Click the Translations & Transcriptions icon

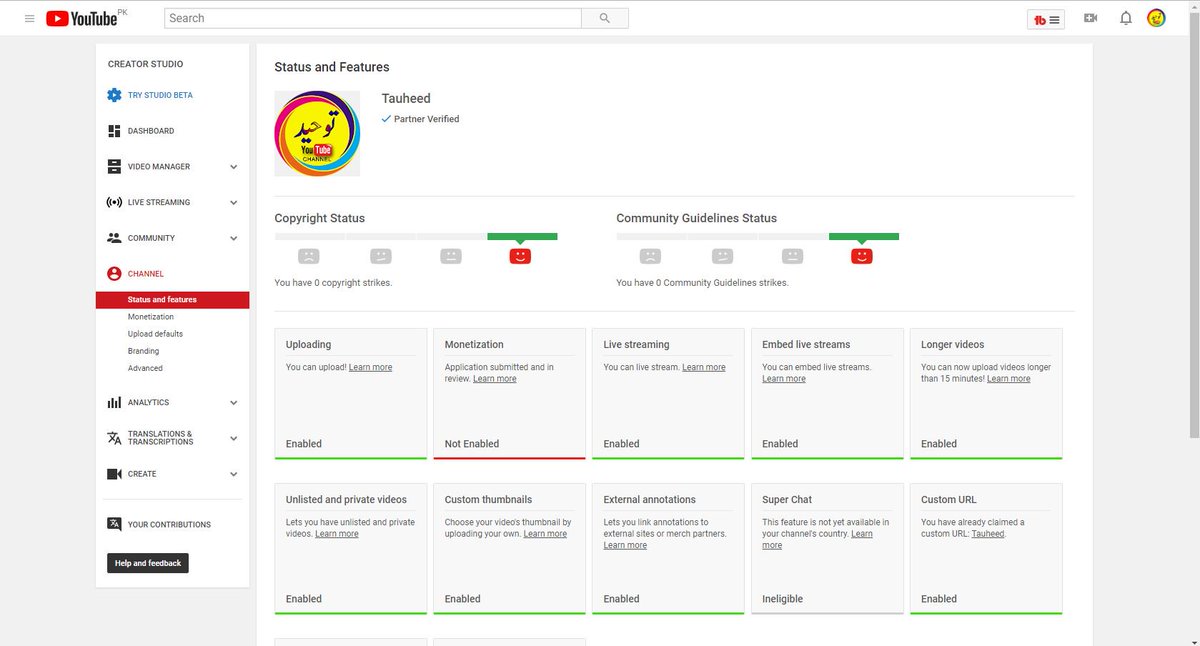coord(114,438)
